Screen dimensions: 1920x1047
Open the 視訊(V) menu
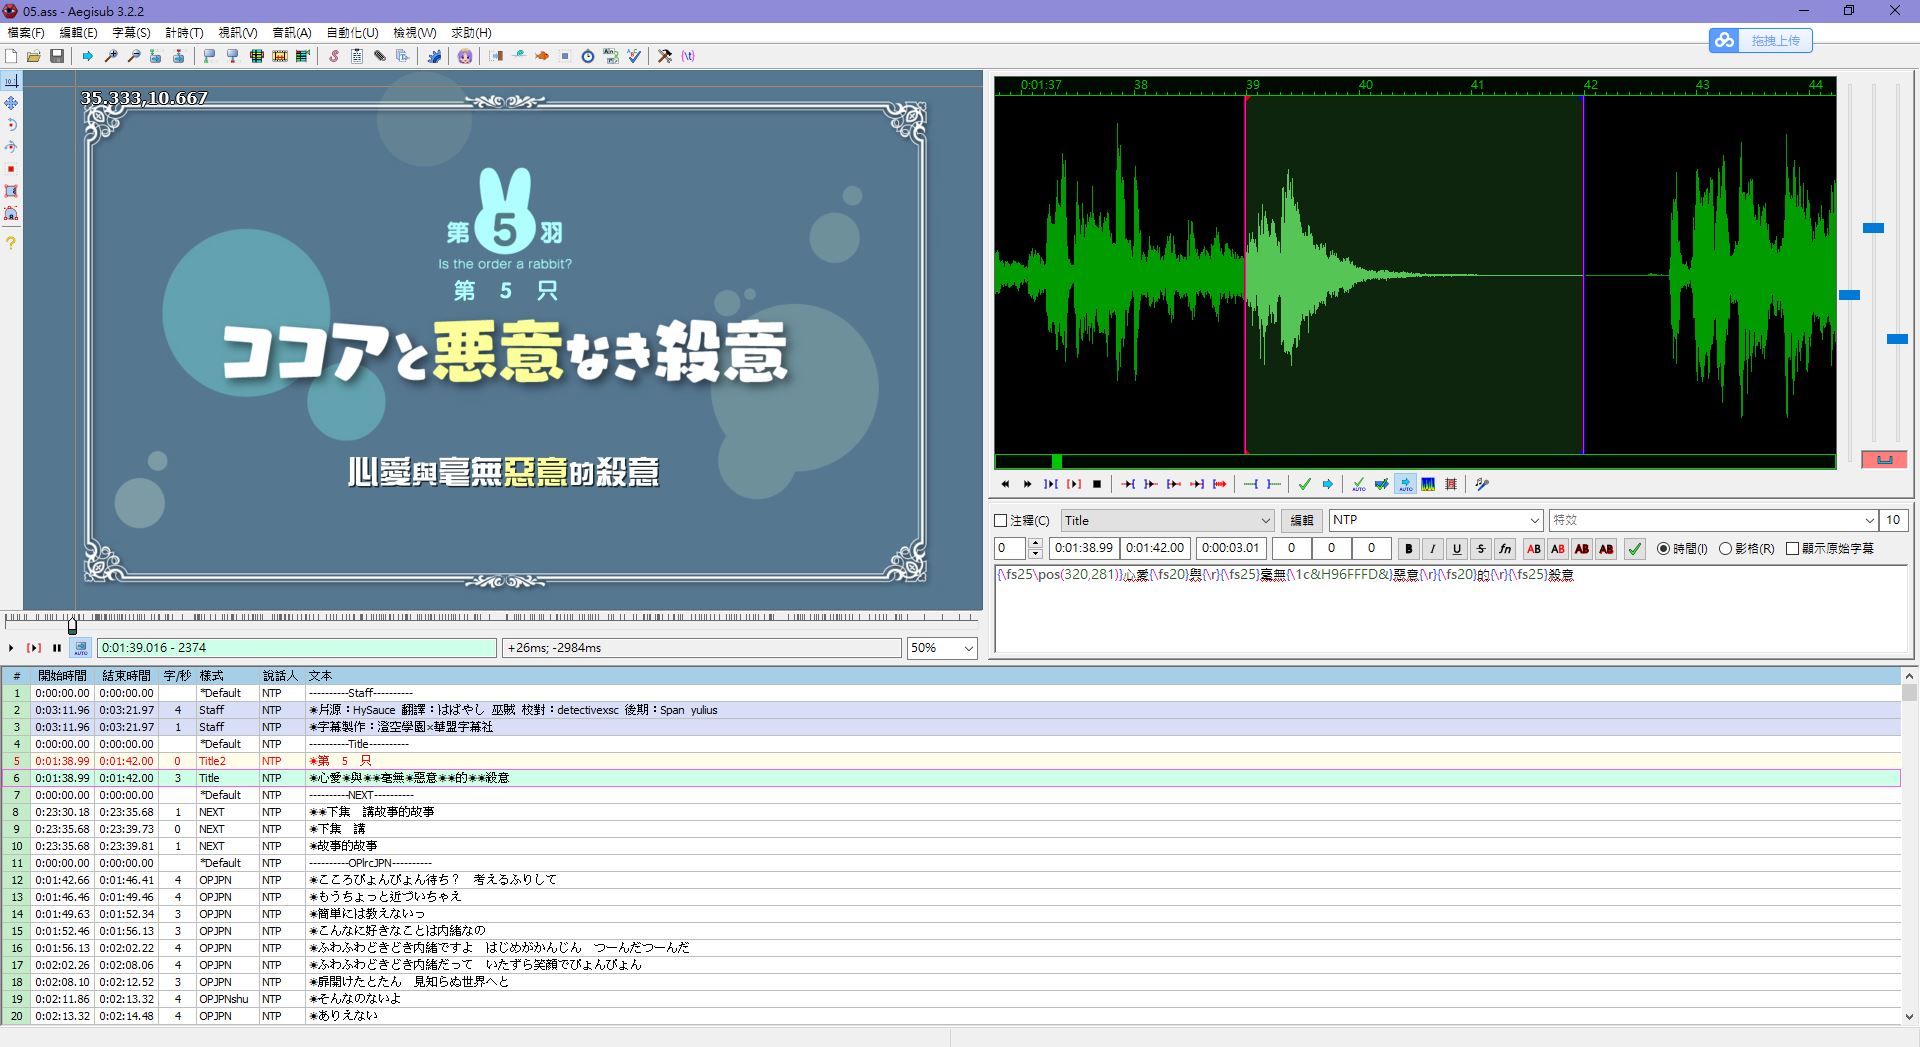tap(238, 33)
